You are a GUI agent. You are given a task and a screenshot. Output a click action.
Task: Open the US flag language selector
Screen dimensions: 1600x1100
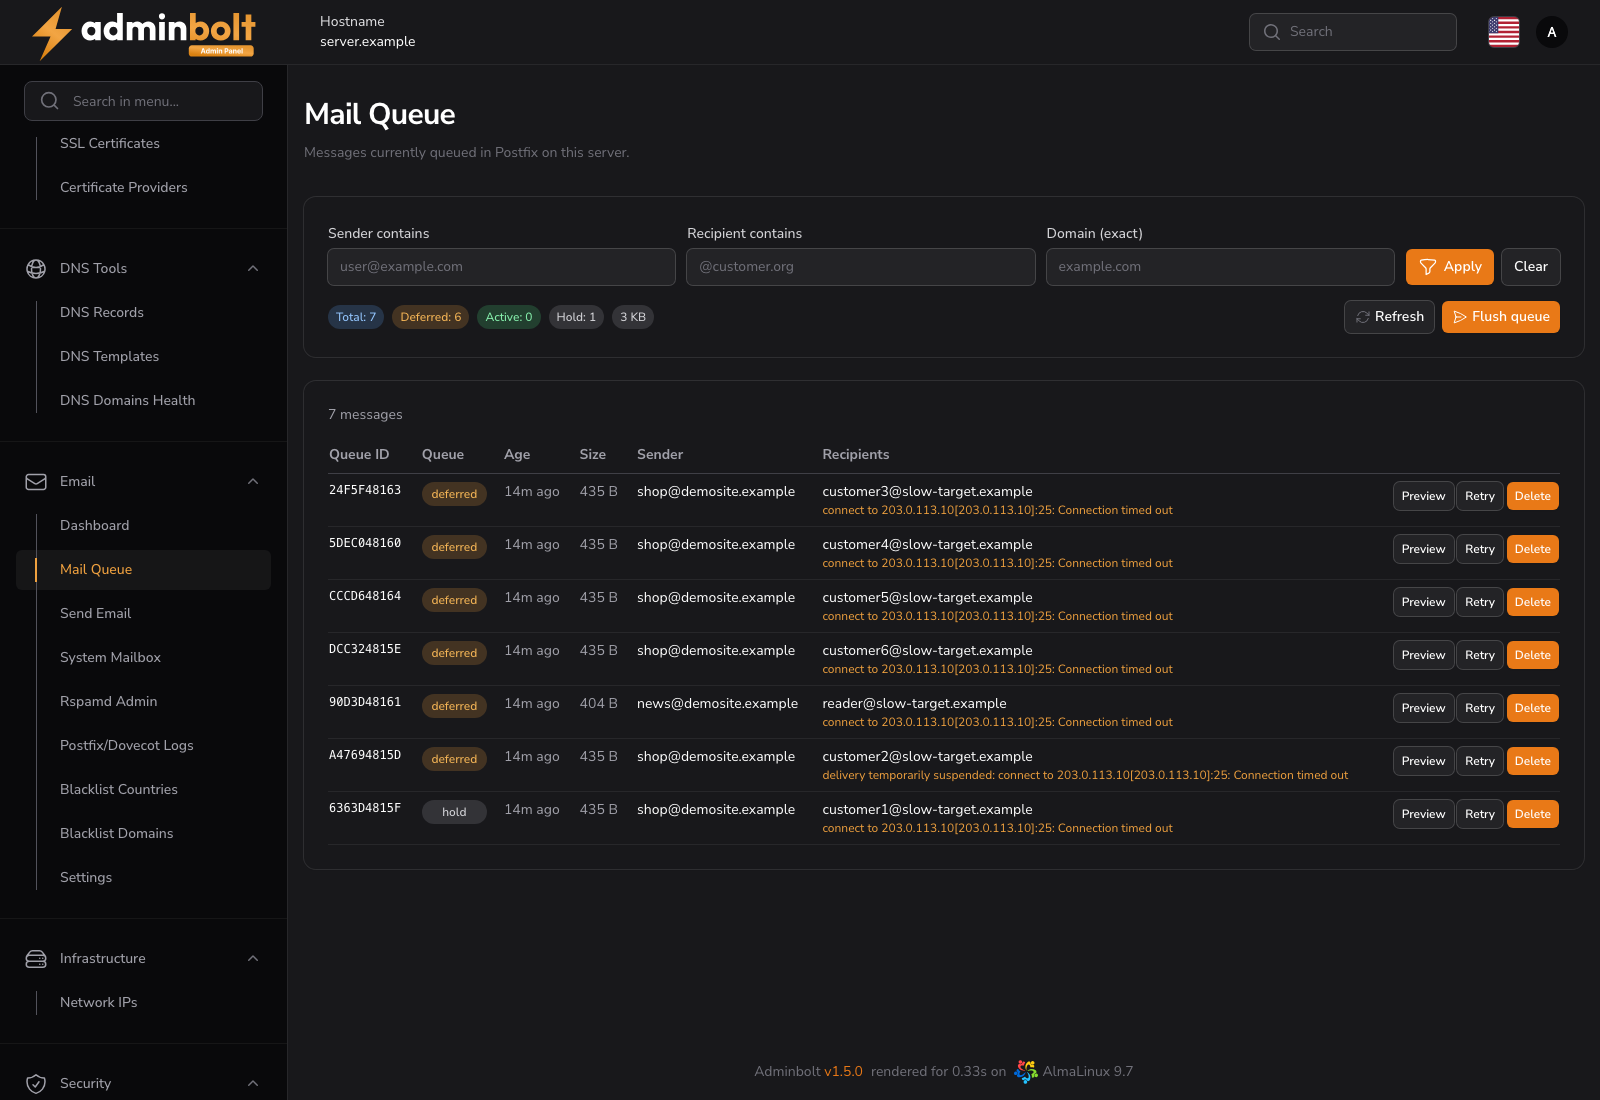pyautogui.click(x=1503, y=32)
